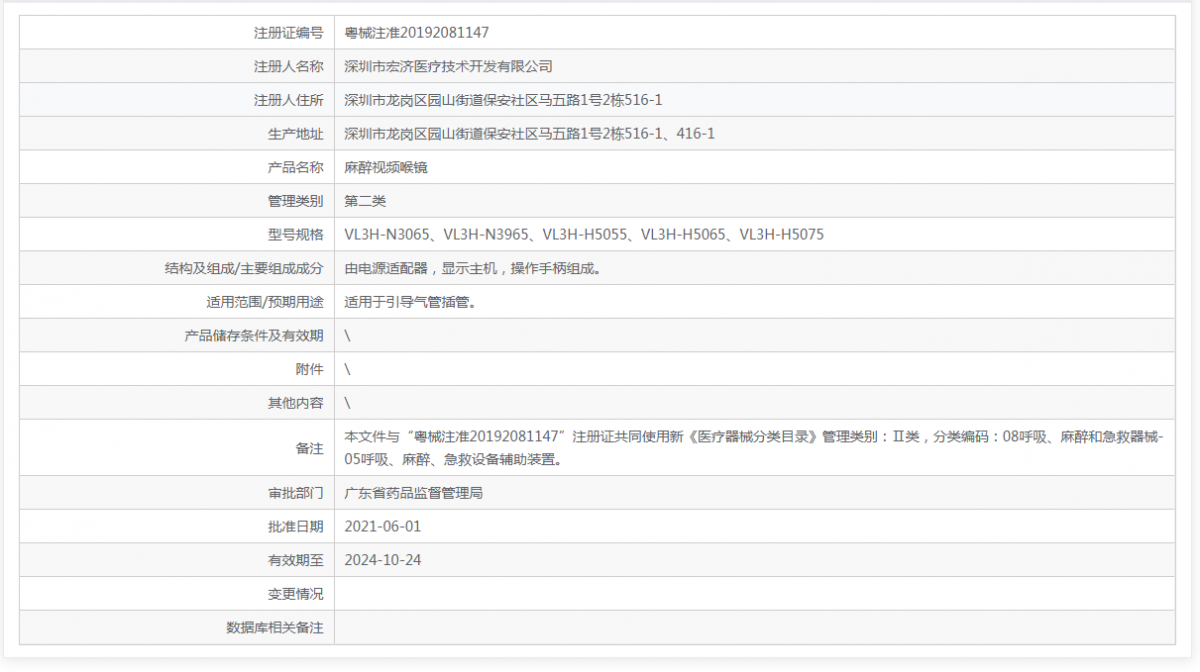This screenshot has width=1200, height=672.
Task: Select the model list starting VL3H-N3065
Action: [584, 235]
